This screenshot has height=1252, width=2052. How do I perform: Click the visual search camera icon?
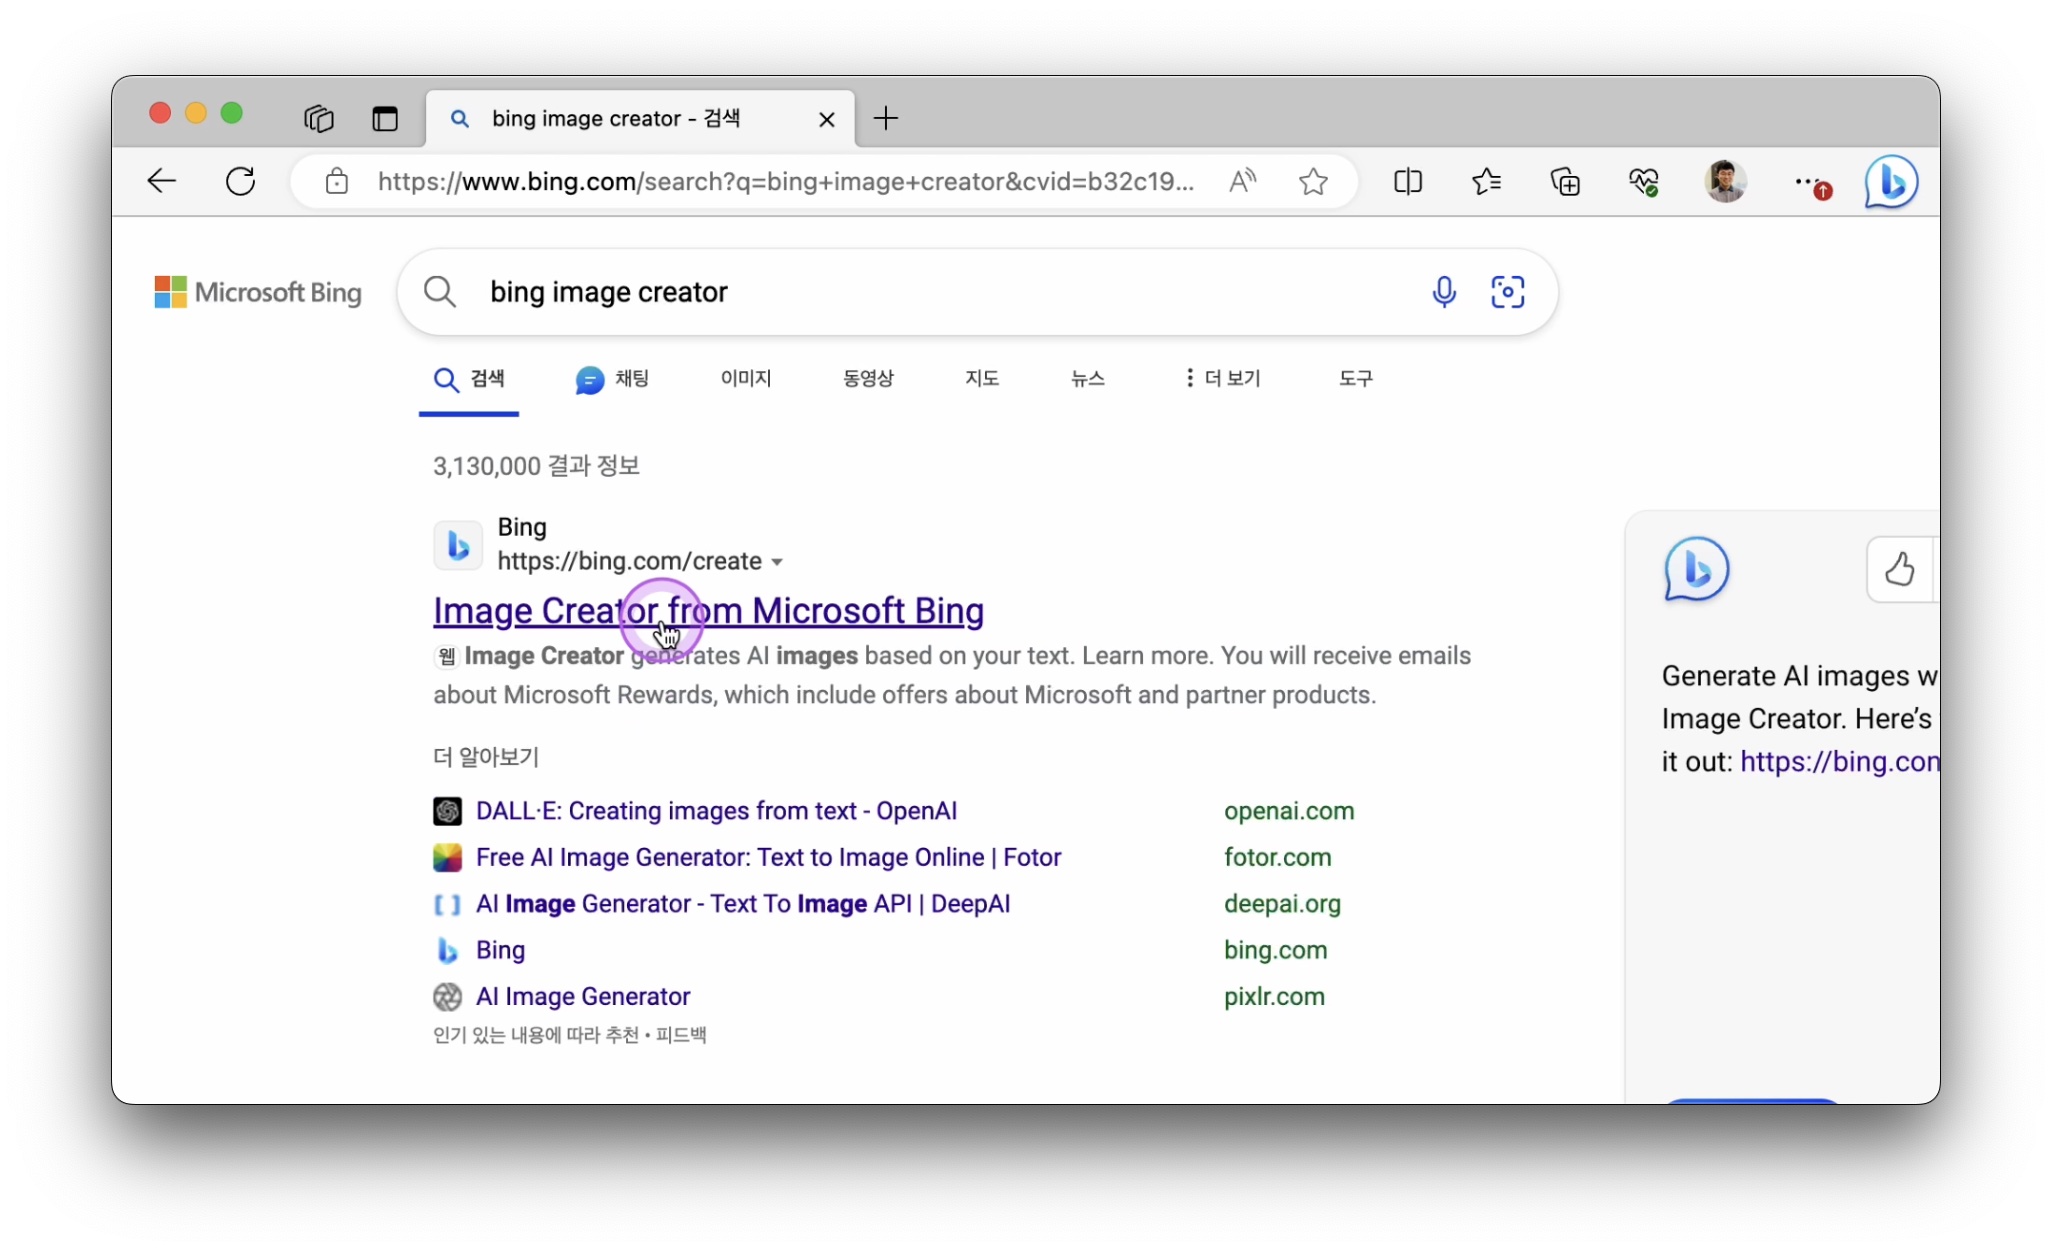point(1507,292)
